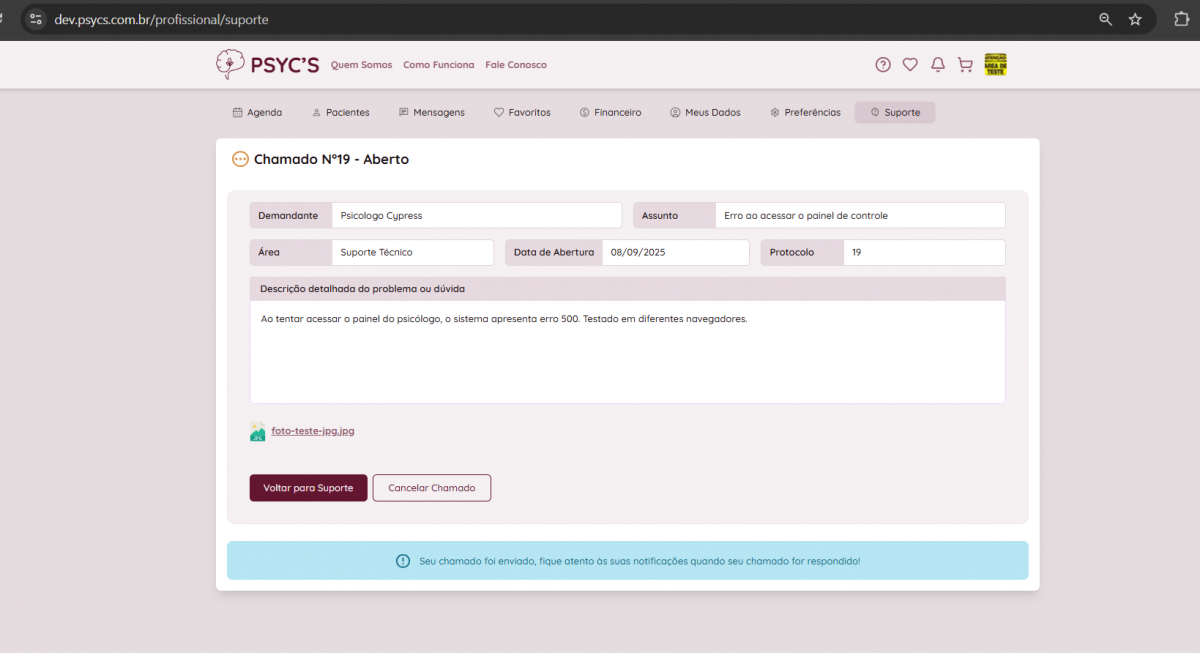Image resolution: width=1200 pixels, height=653 pixels.
Task: Open the shopping cart icon
Action: 965,65
